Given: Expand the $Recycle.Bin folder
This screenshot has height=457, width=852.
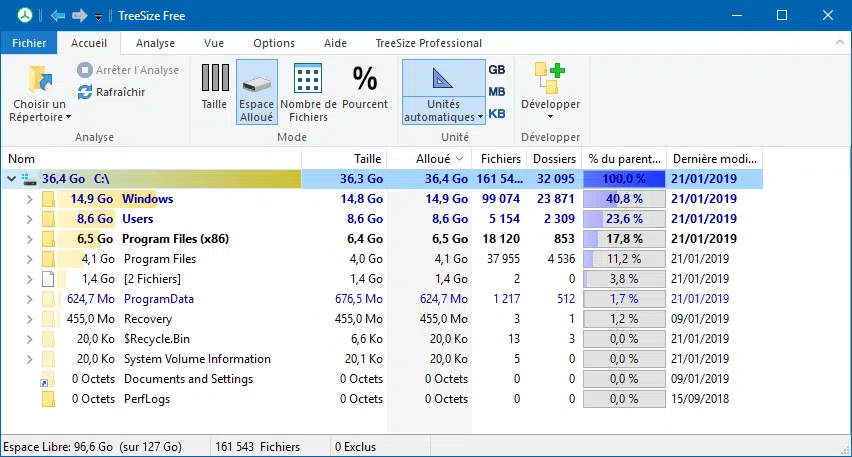Looking at the screenshot, I should tap(29, 339).
